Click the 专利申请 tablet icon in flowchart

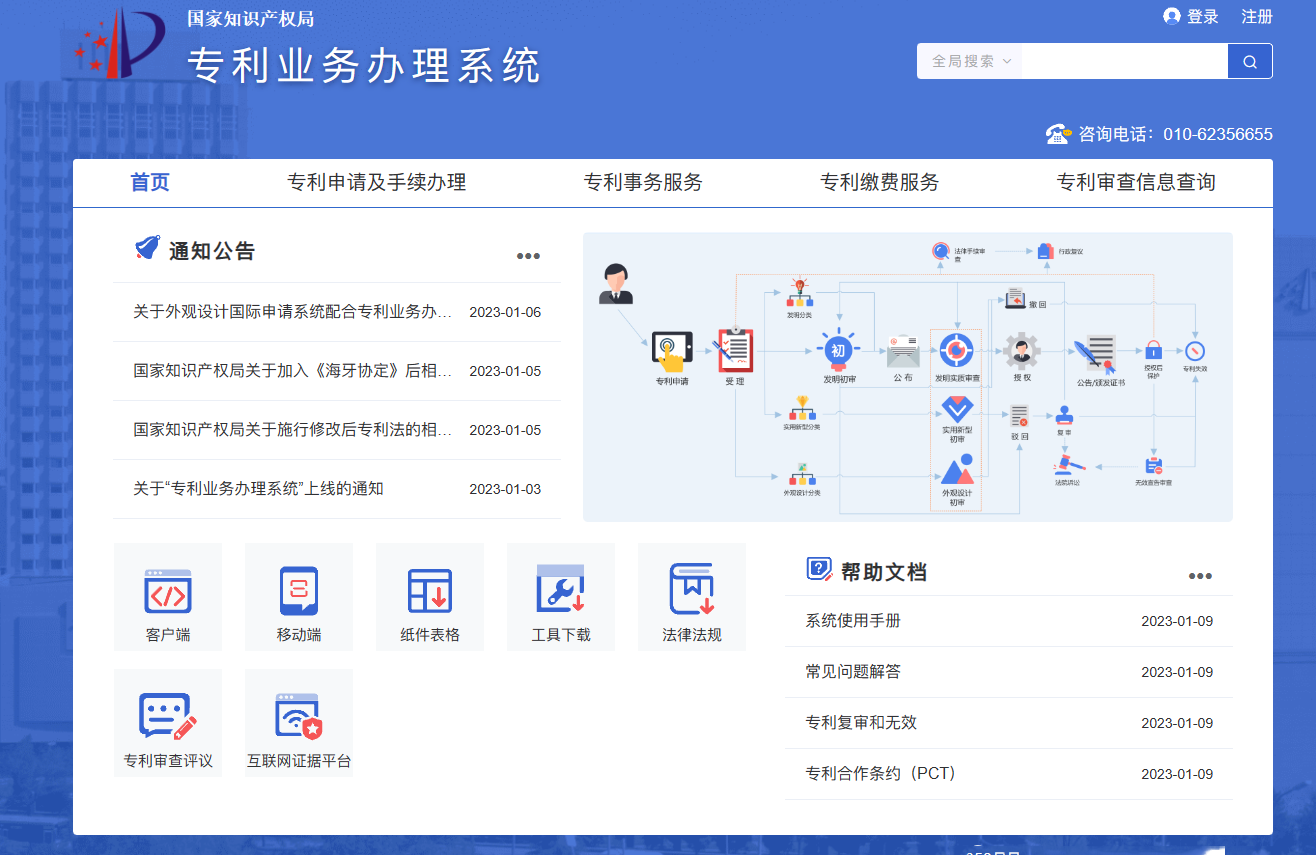click(672, 352)
